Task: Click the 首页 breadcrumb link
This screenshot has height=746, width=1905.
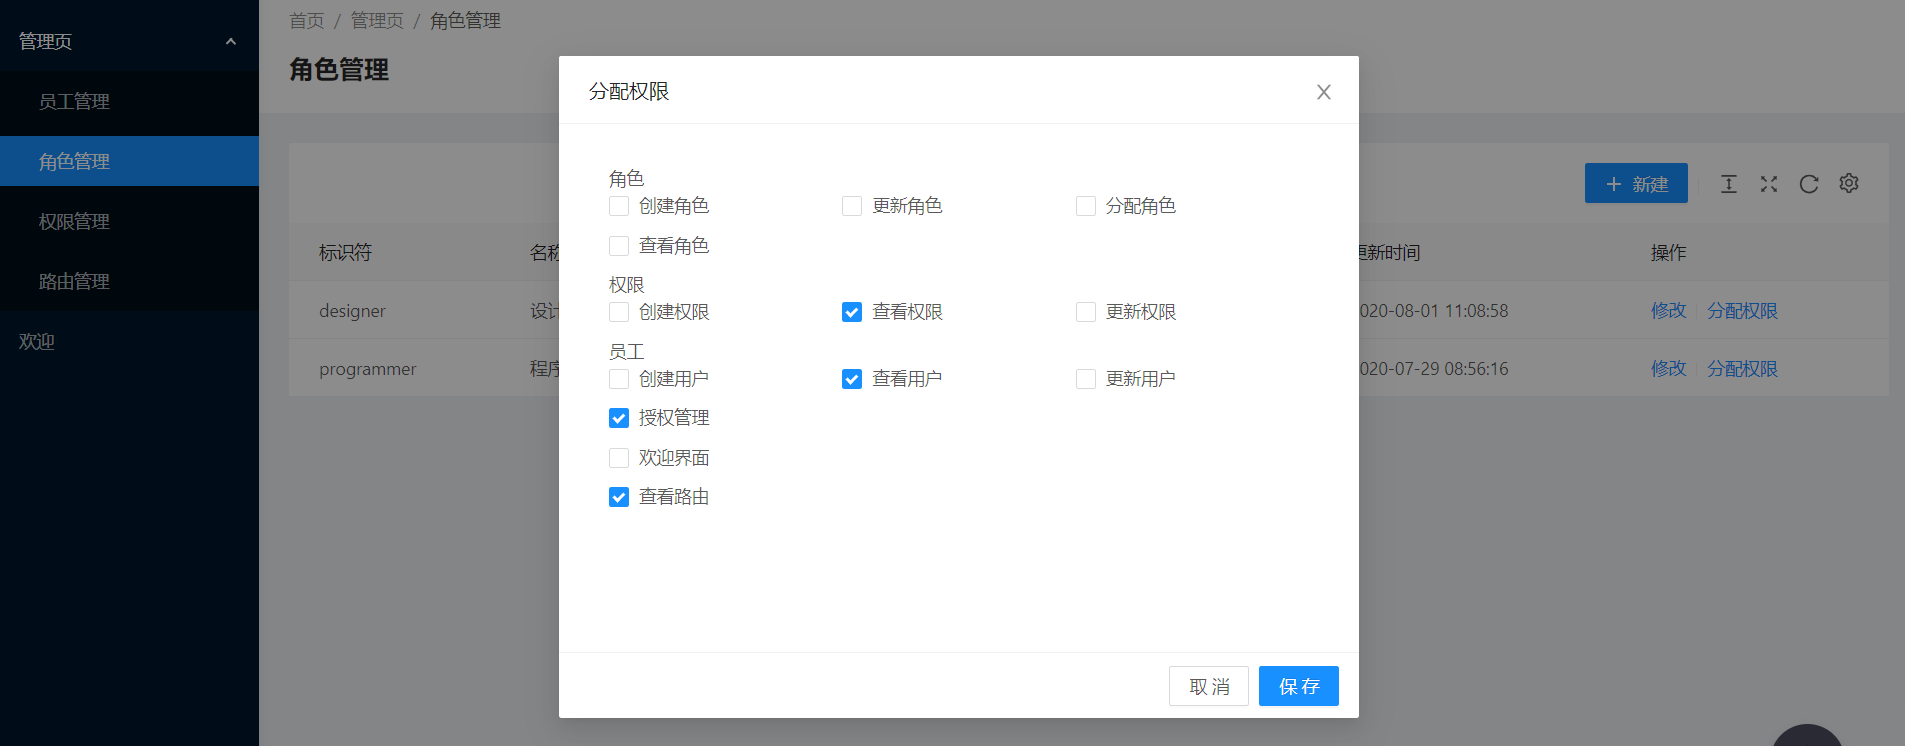Action: point(307,21)
